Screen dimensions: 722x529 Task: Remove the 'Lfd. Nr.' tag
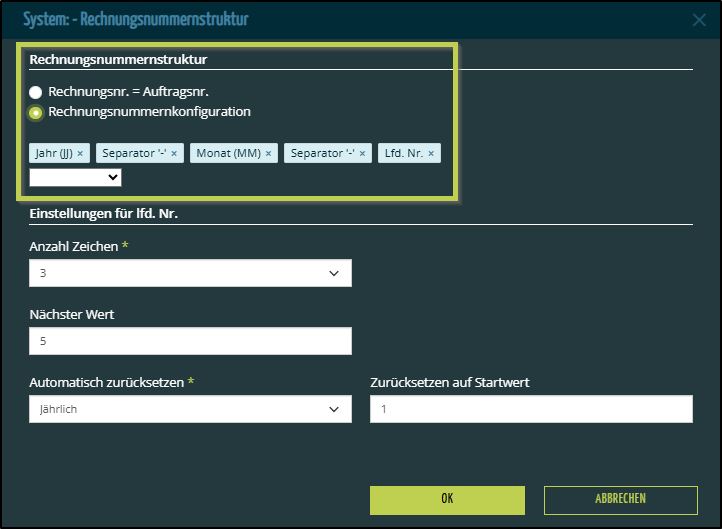(432, 153)
